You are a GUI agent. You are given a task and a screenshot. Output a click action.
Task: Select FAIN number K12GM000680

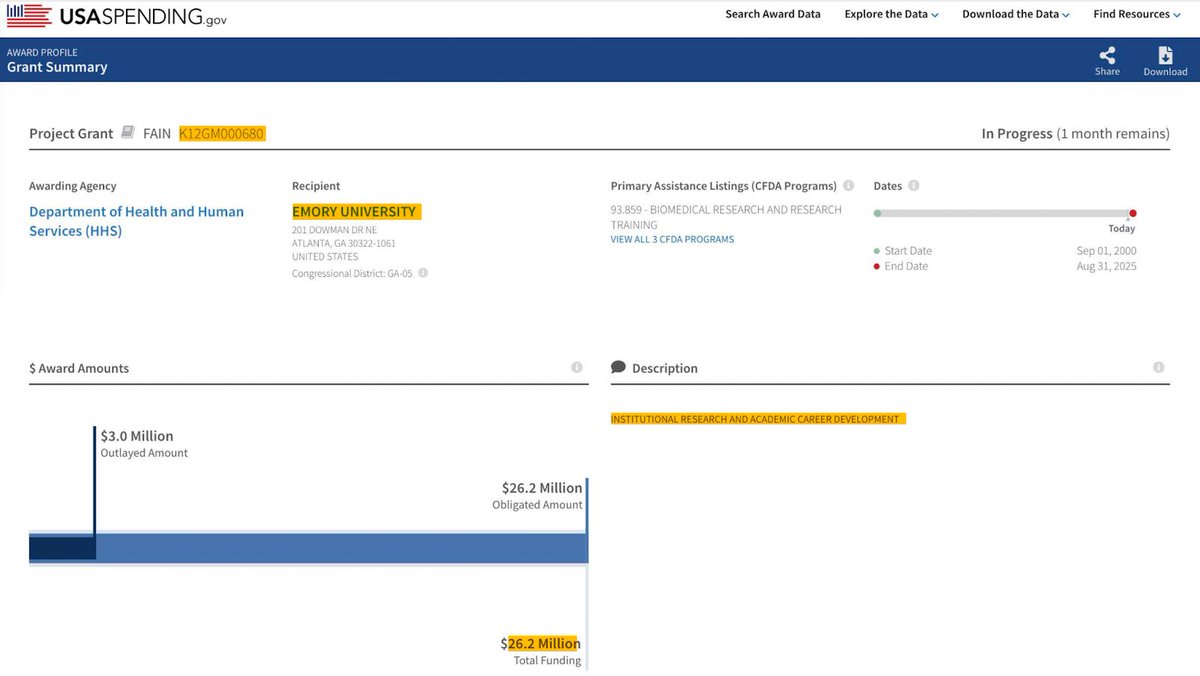coord(222,133)
